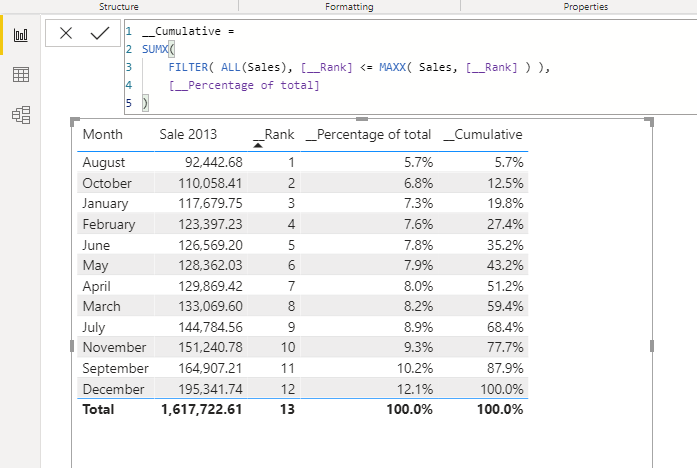Click the top-center visual resize handle

click(362, 119)
